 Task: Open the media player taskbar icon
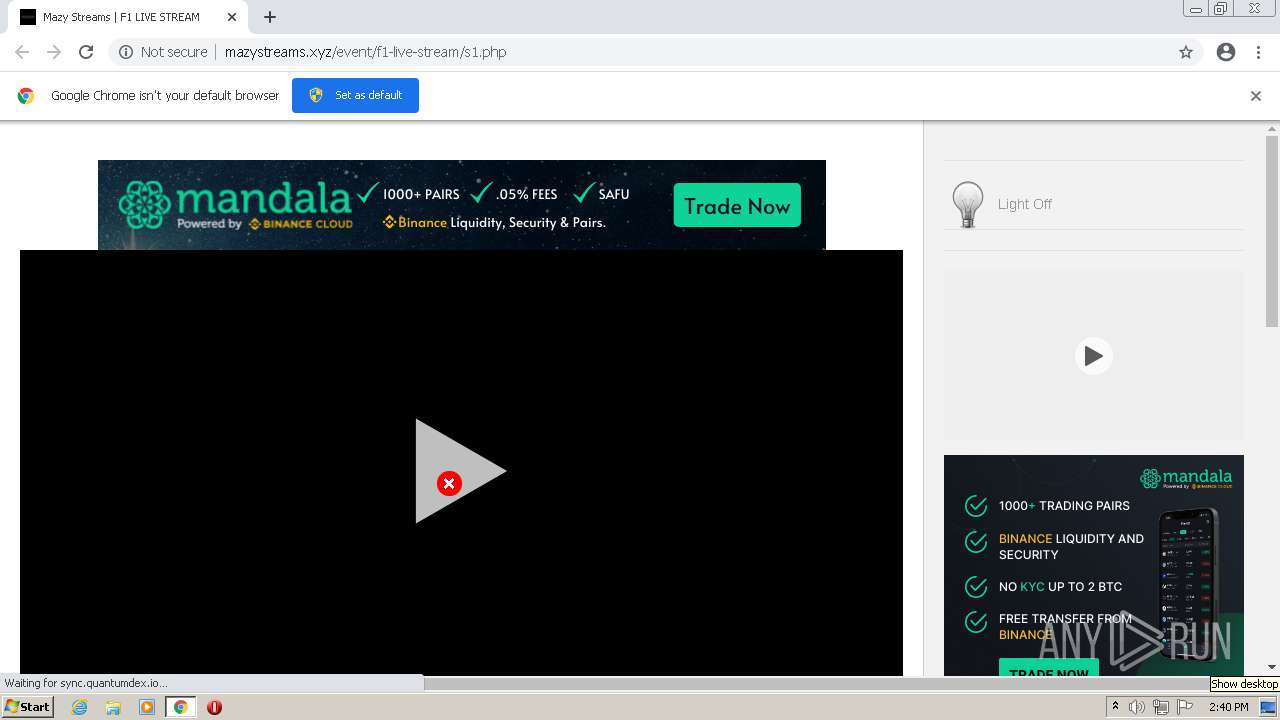147,707
